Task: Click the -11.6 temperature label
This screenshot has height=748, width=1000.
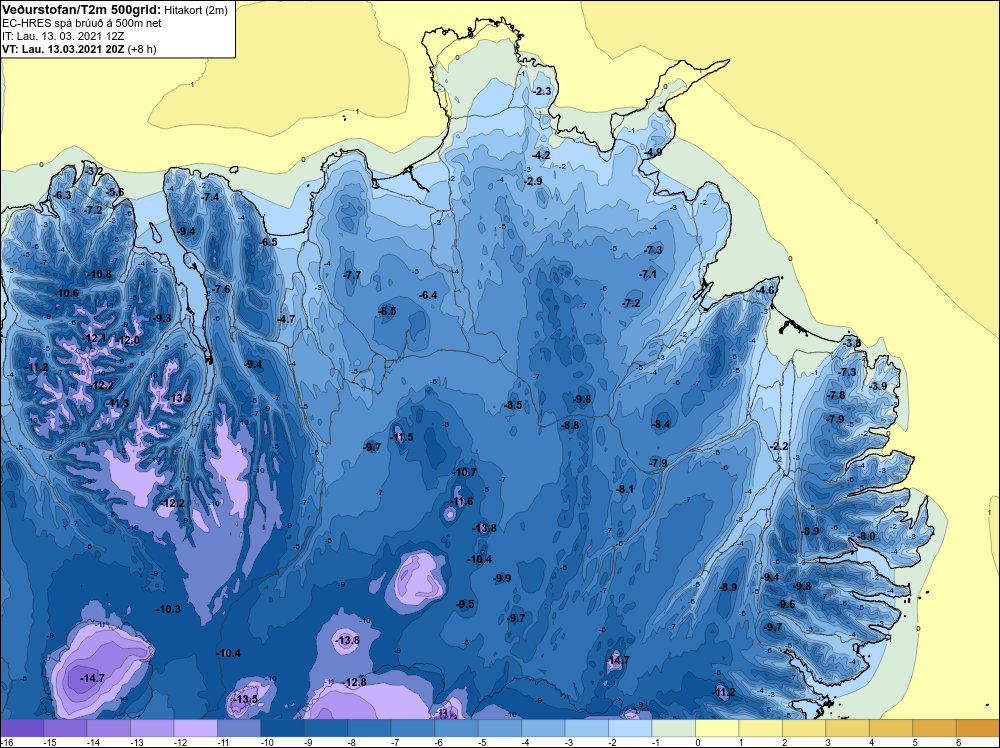Action: click(461, 502)
